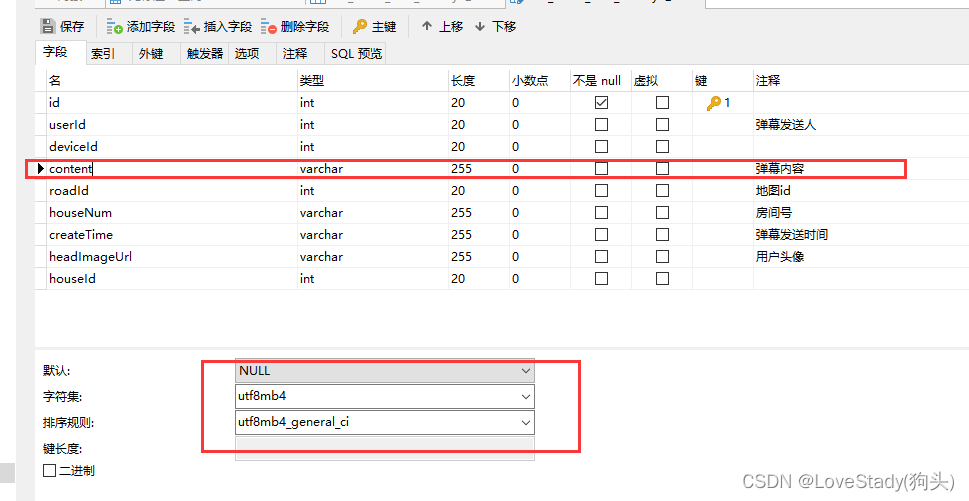This screenshot has width=969, height=501.
Task: Click comment 弹幕发送人 in userId row
Action: coord(785,125)
